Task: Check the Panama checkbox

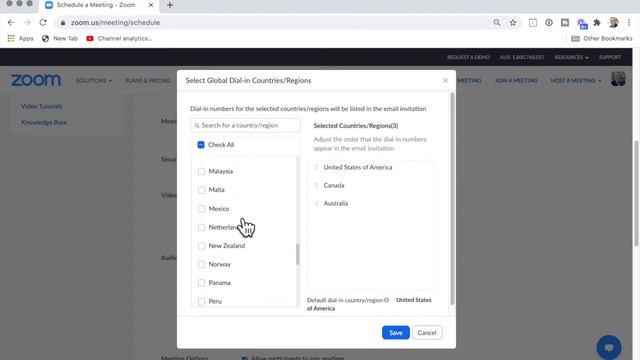Action: 201,283
